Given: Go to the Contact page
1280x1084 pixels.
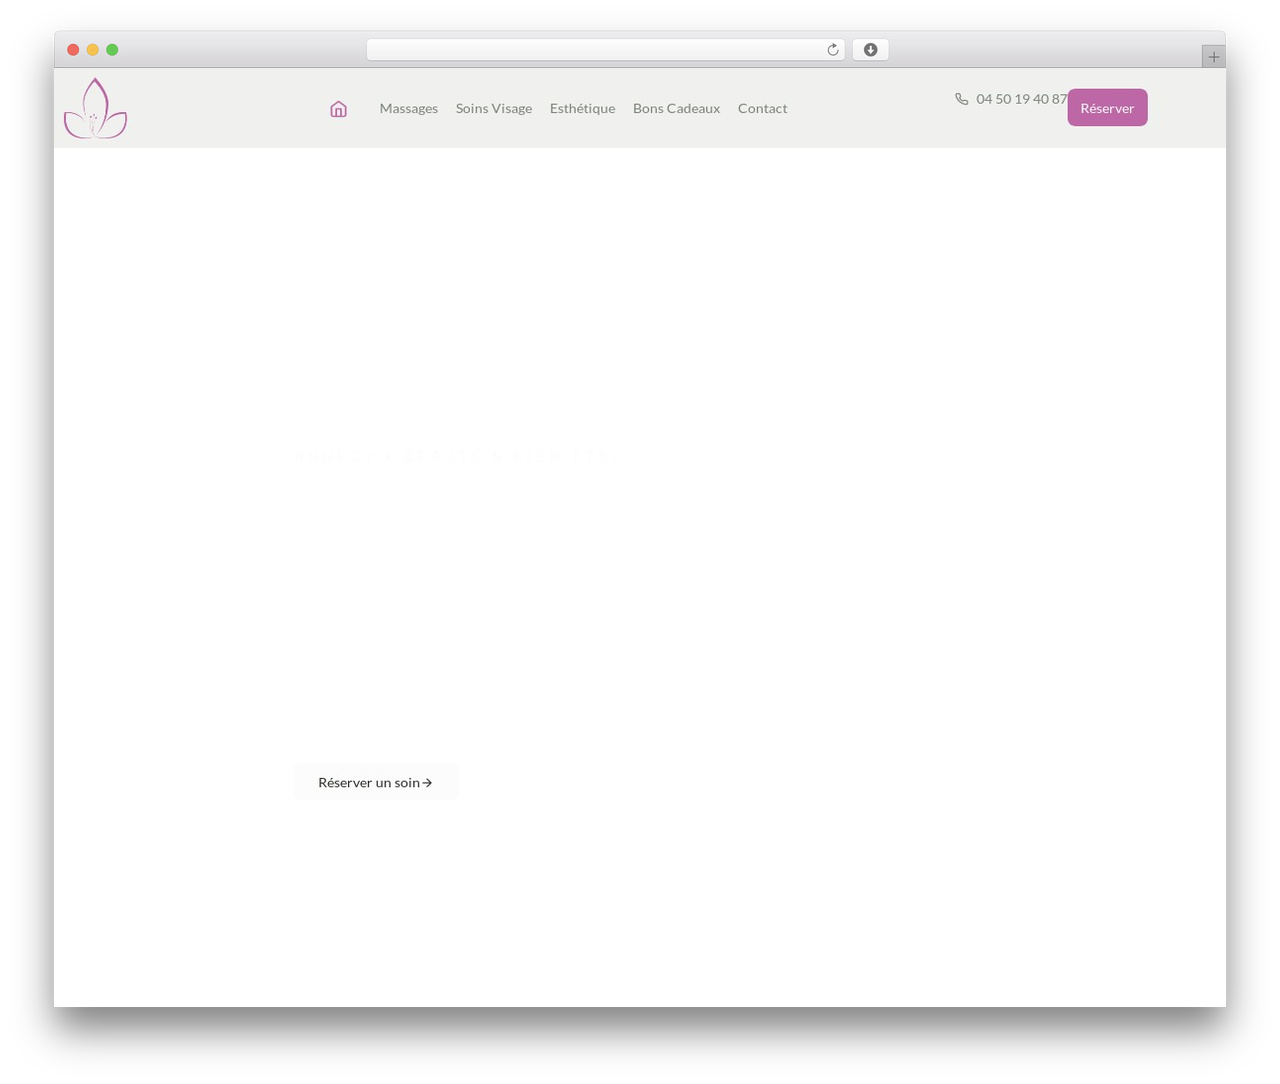Looking at the screenshot, I should (762, 108).
